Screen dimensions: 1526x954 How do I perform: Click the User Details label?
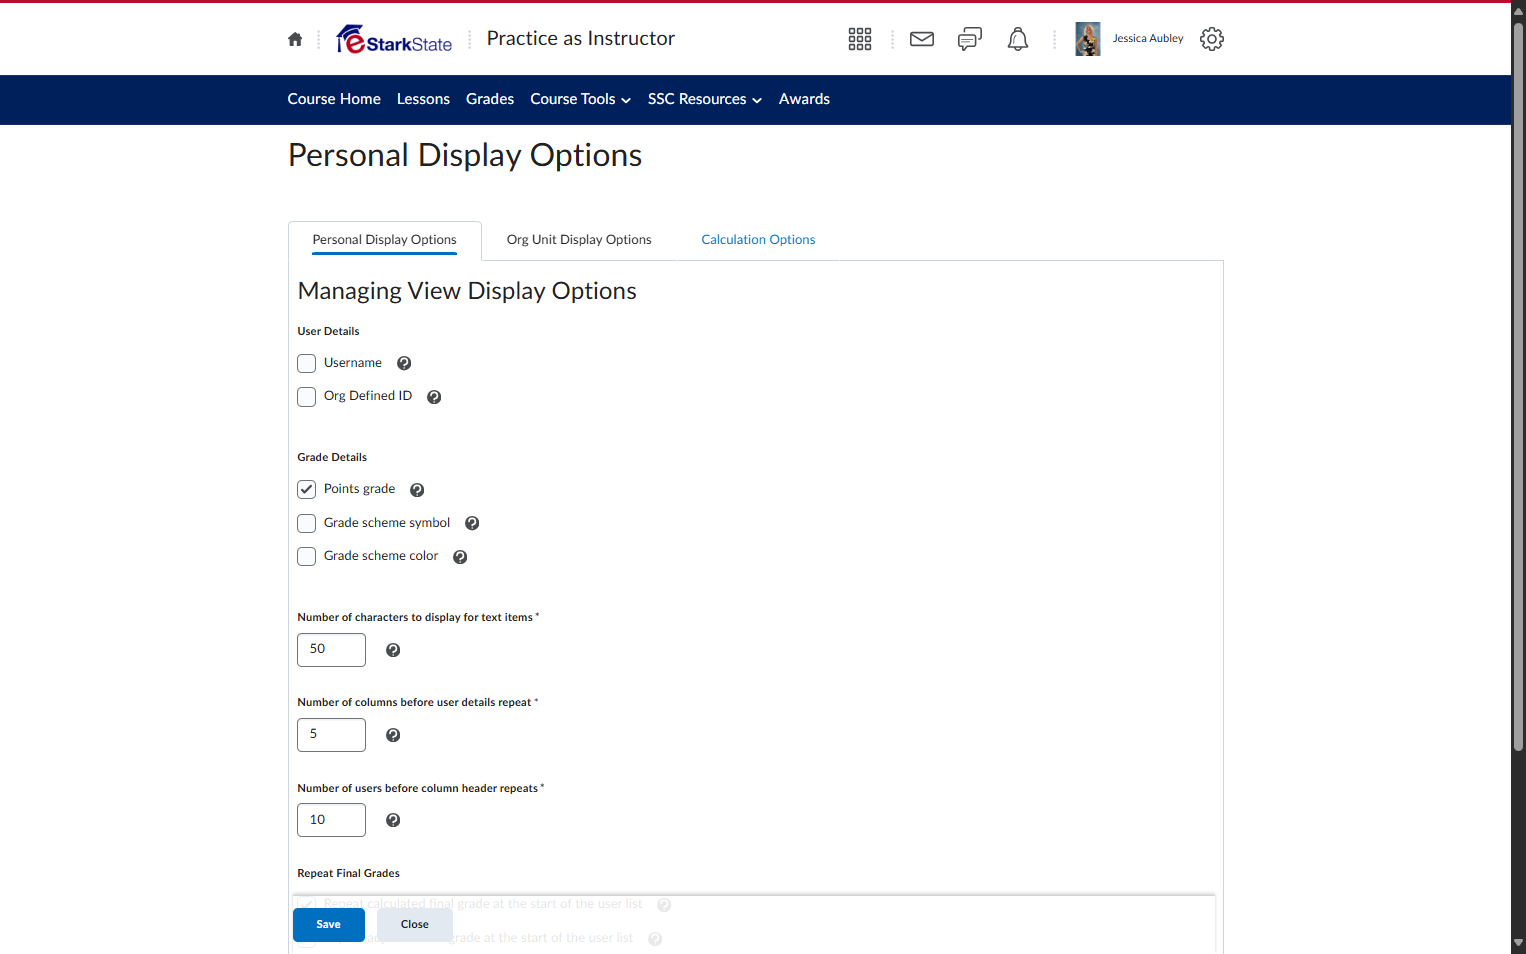click(328, 332)
